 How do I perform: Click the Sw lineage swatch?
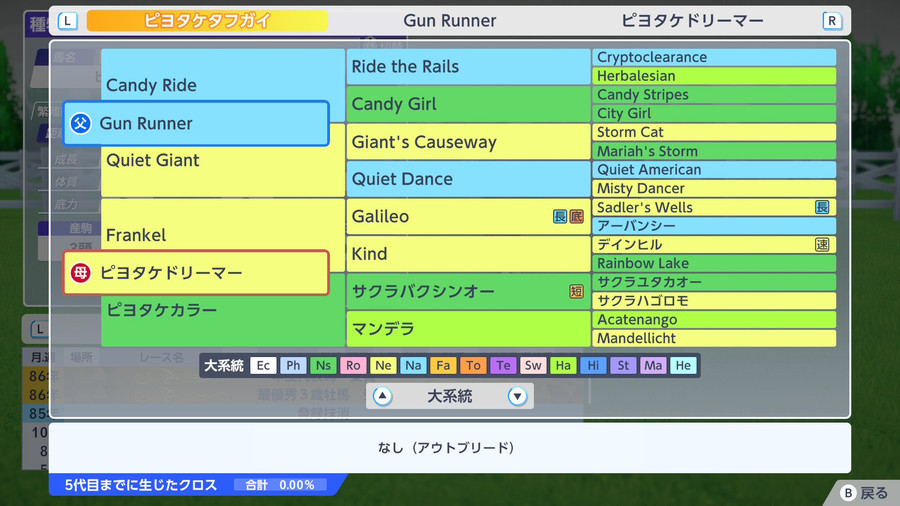[x=533, y=365]
